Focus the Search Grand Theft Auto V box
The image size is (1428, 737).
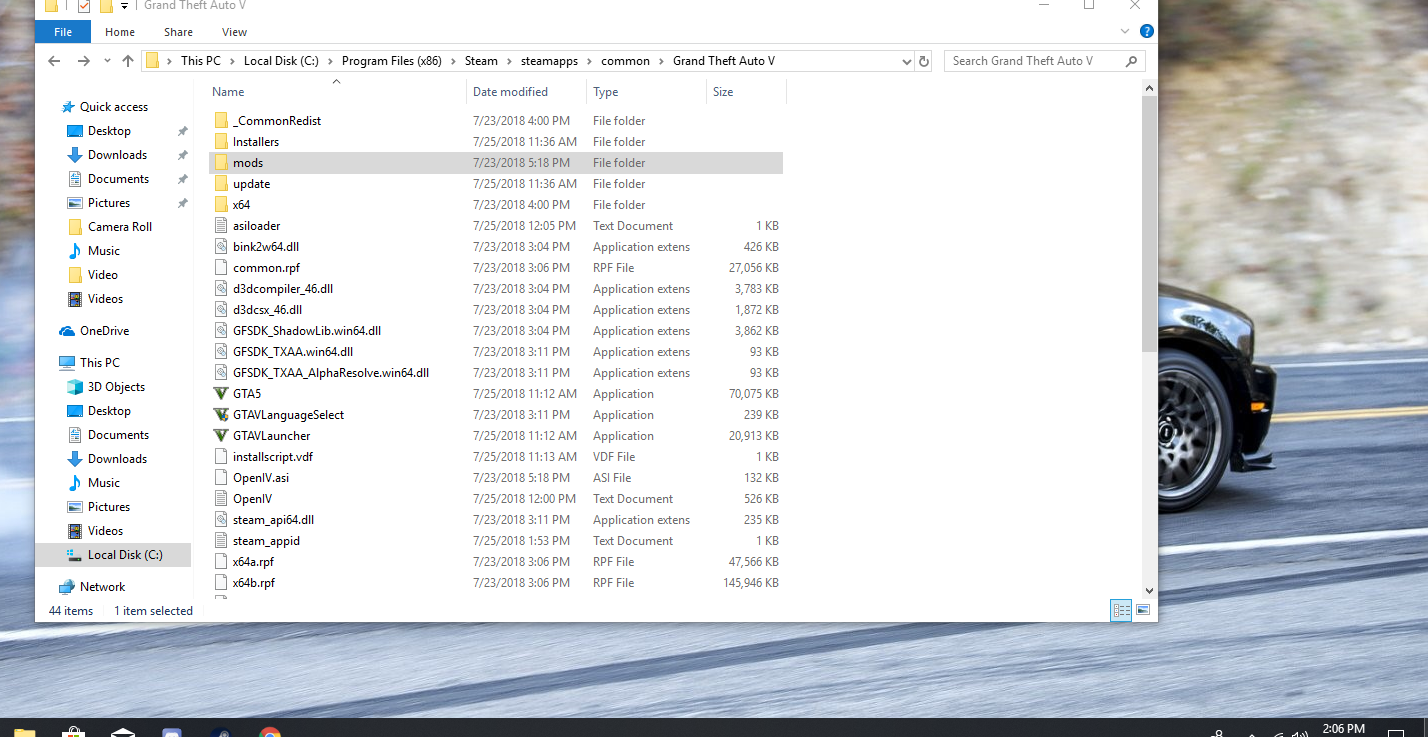coord(1044,61)
